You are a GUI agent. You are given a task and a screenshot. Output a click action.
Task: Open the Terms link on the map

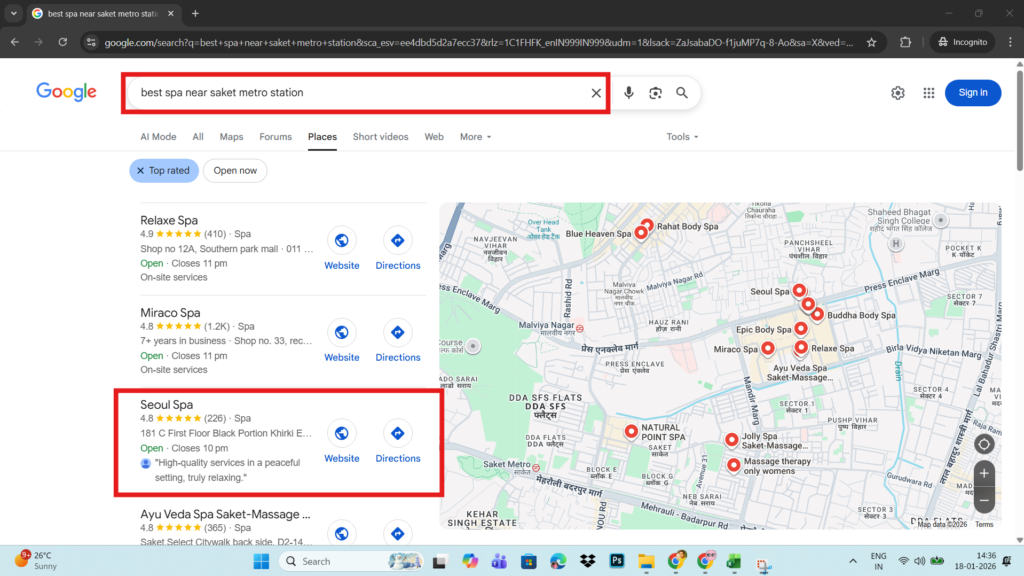(984, 523)
